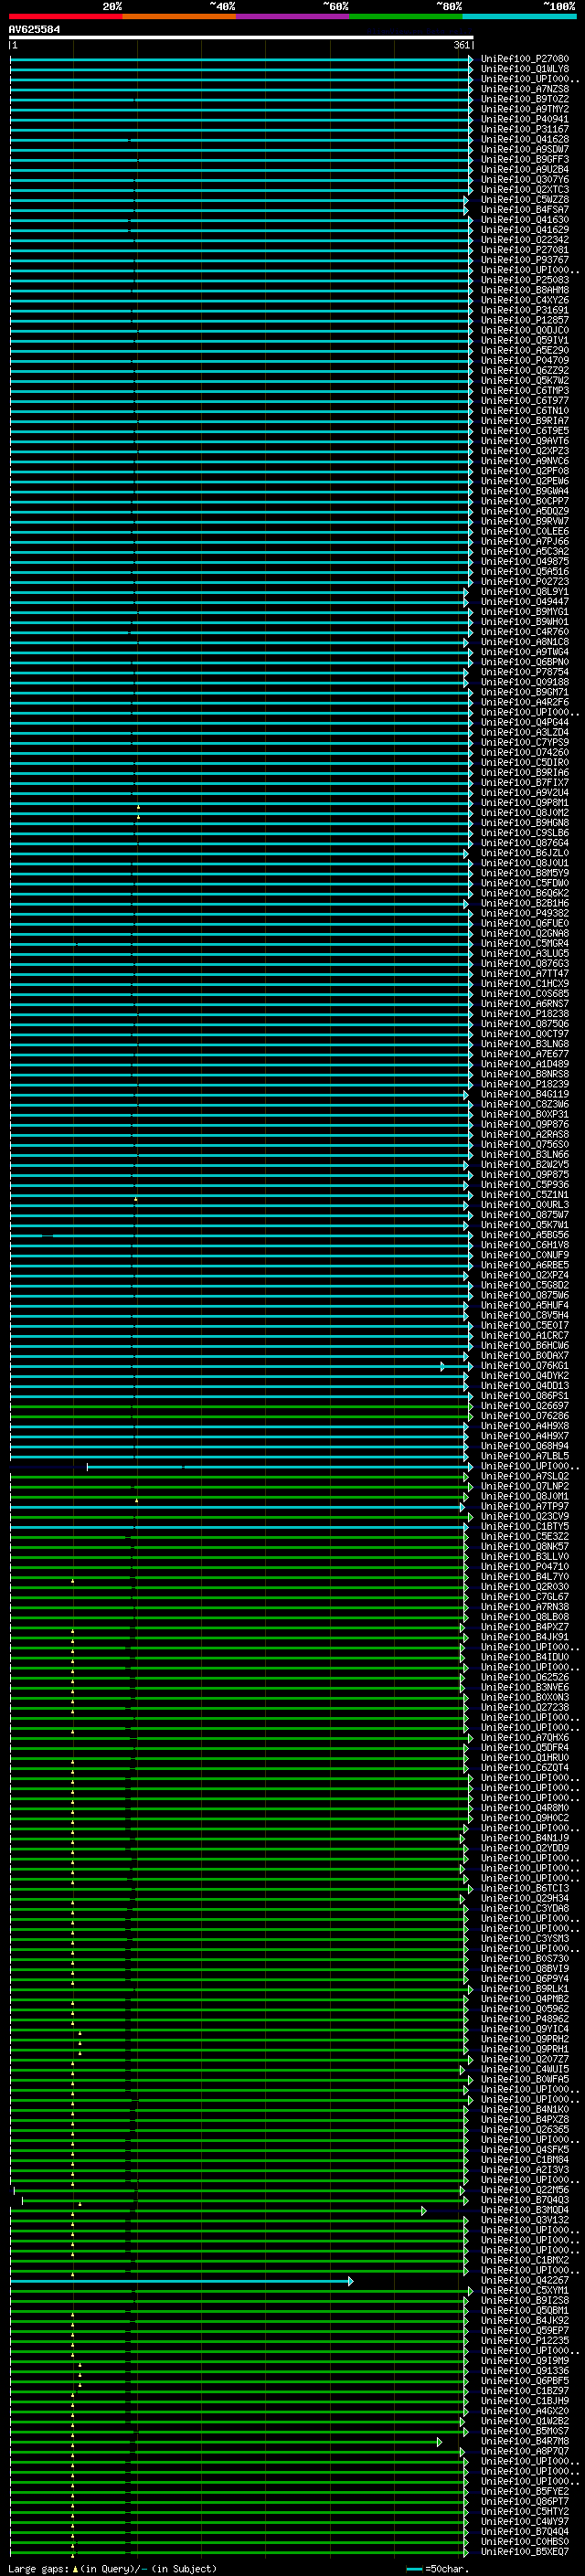
Task: Open hit UniRef100_A9TMY2
Action: 524,109
